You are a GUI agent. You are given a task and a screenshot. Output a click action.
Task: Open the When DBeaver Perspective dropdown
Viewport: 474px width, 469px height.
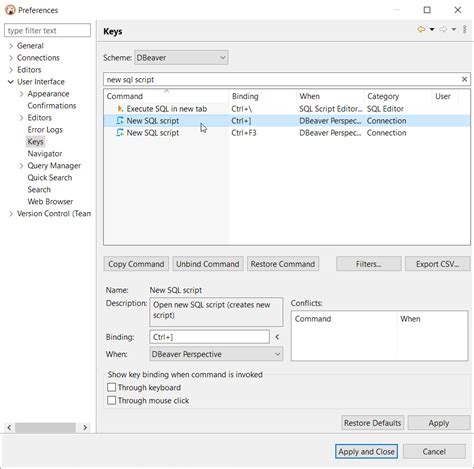click(216, 354)
